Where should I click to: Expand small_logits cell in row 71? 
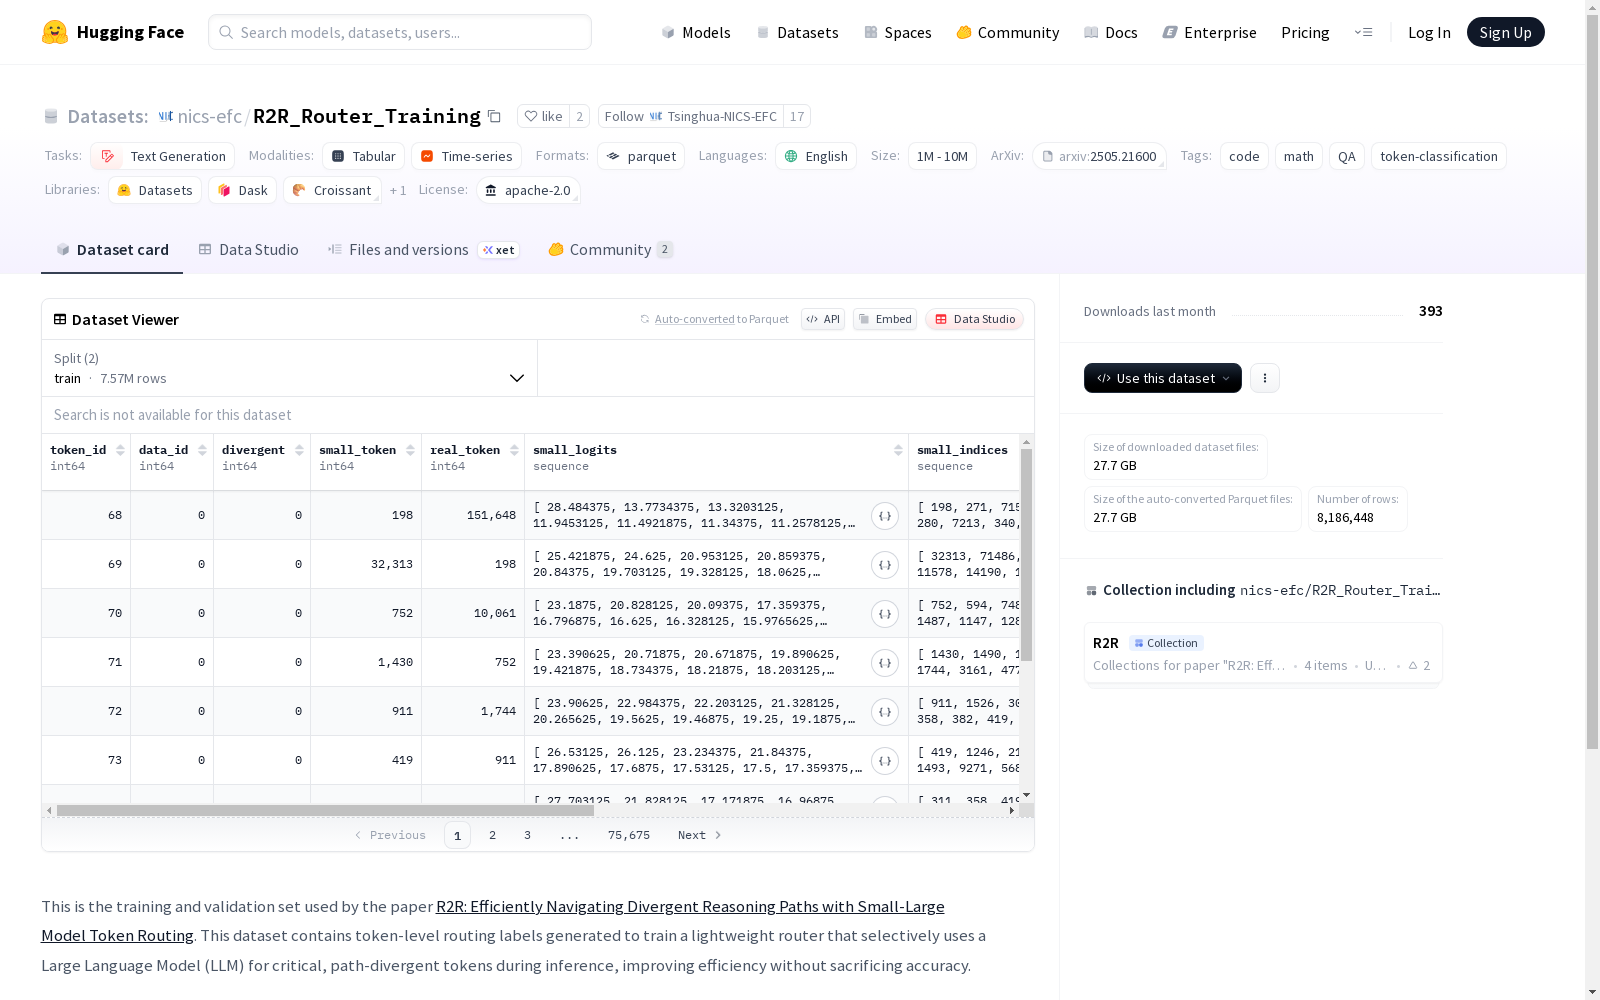click(885, 663)
